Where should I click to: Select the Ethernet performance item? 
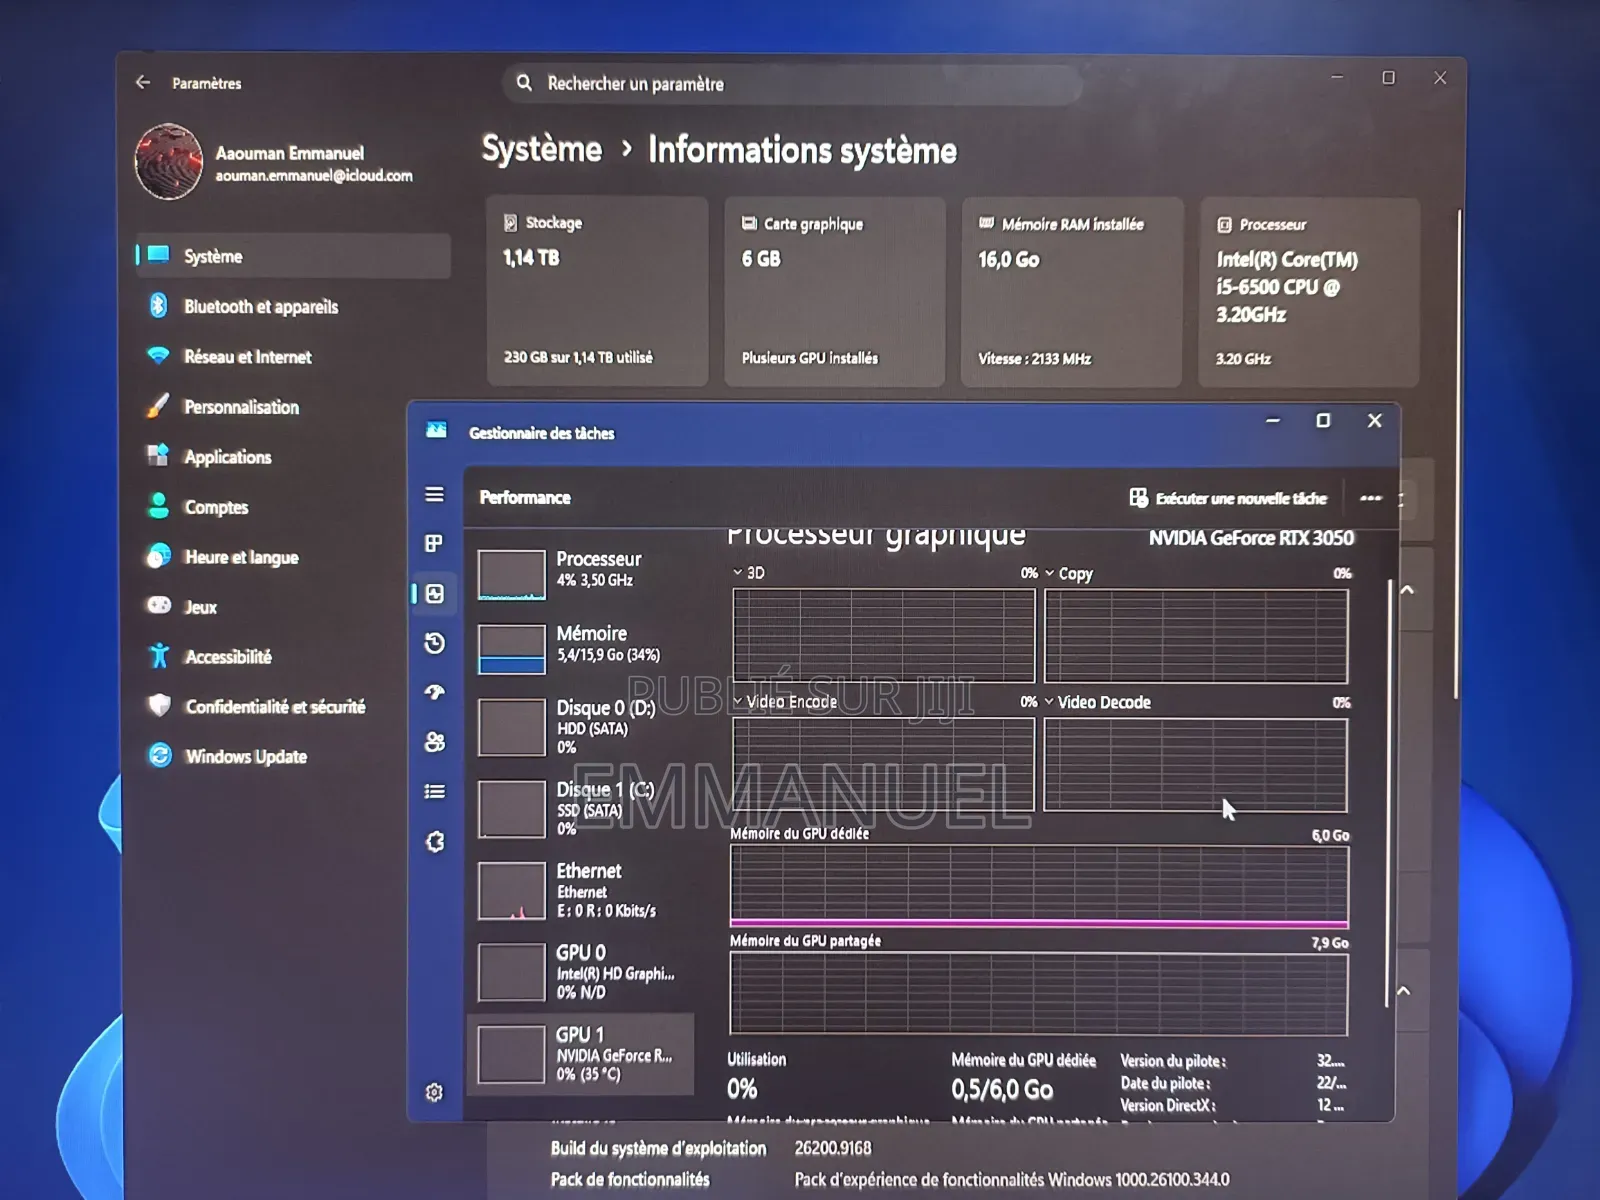pos(581,891)
